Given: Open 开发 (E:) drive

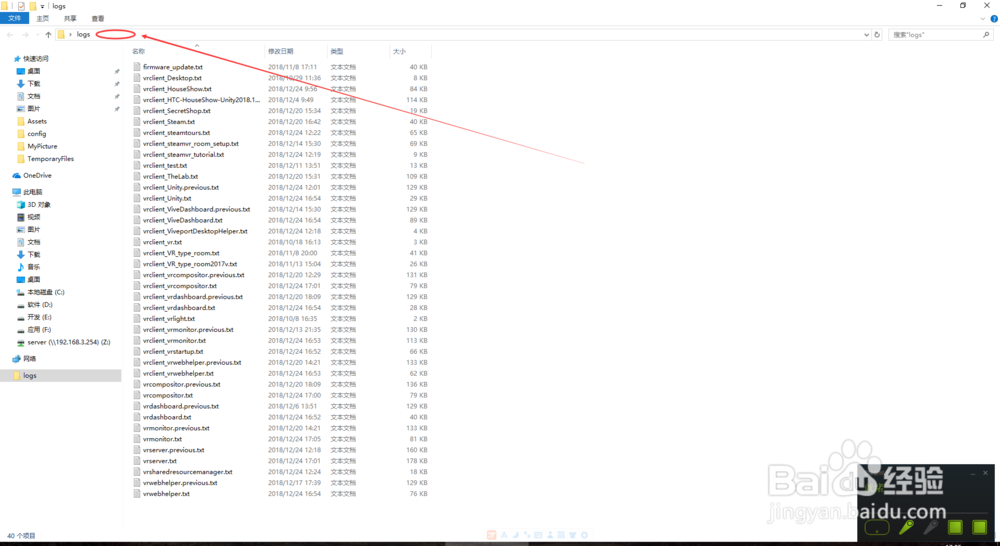Looking at the screenshot, I should [39, 317].
